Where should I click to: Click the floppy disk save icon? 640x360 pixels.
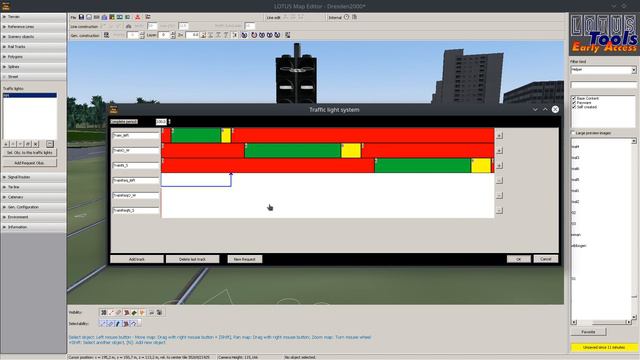(x=81, y=17)
